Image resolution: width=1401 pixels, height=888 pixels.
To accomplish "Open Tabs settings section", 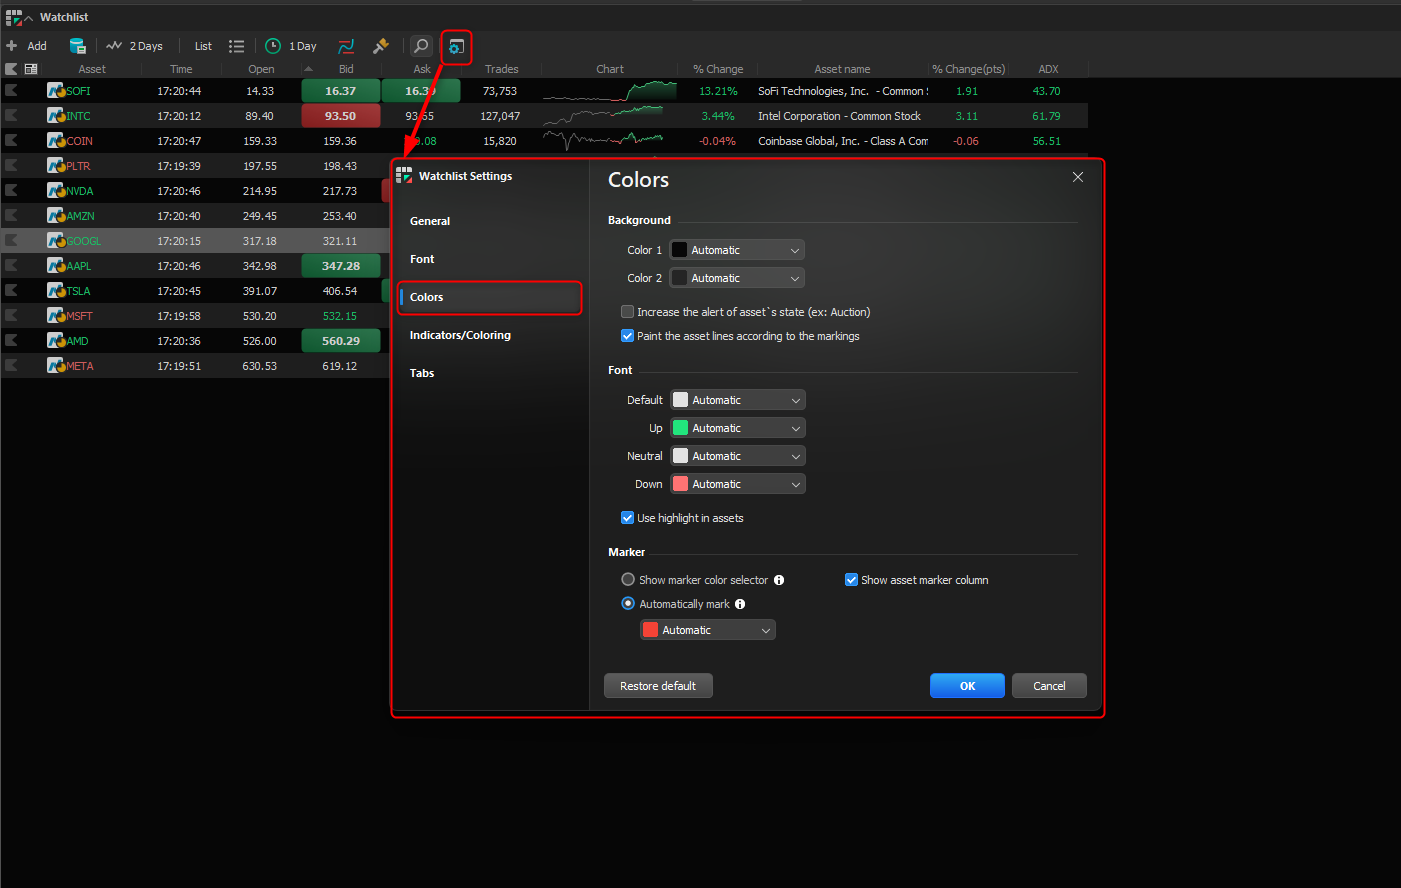I will pos(422,373).
